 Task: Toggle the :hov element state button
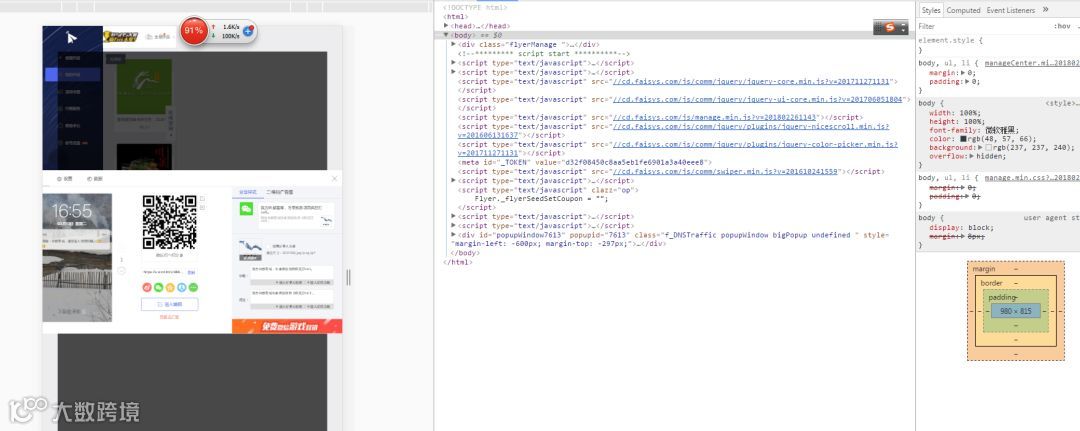click(x=1062, y=26)
